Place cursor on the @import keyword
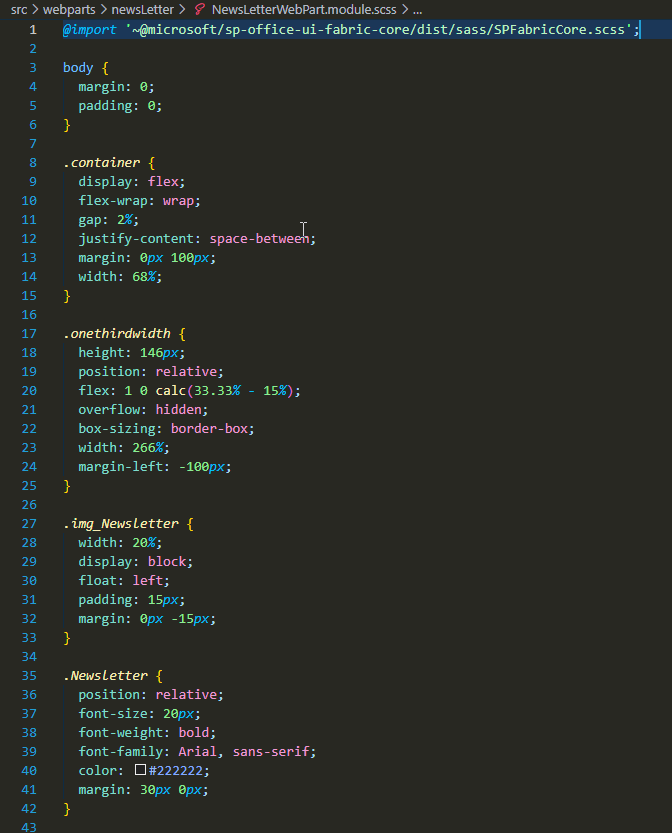Viewport: 672px width, 833px height. tap(89, 30)
